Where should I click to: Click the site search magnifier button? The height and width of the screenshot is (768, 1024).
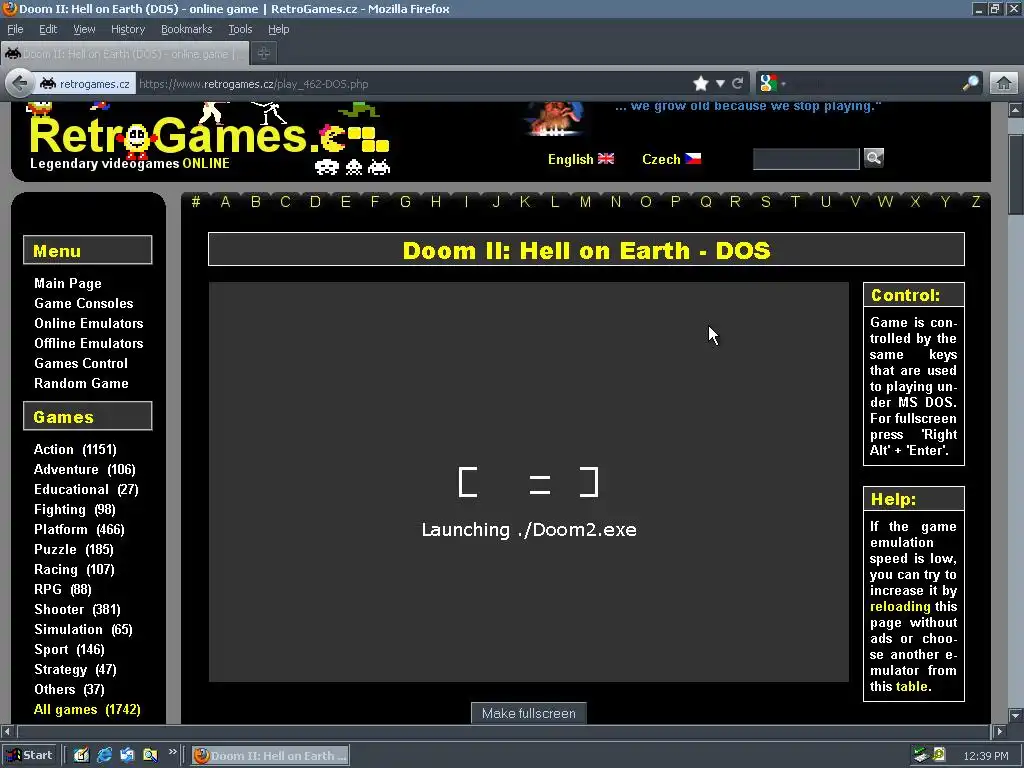(x=874, y=157)
